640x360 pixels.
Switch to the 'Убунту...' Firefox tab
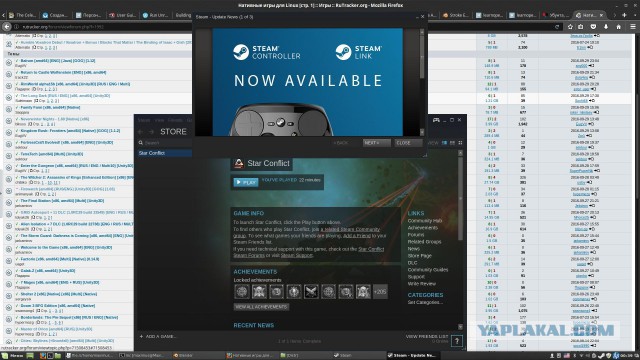556,15
